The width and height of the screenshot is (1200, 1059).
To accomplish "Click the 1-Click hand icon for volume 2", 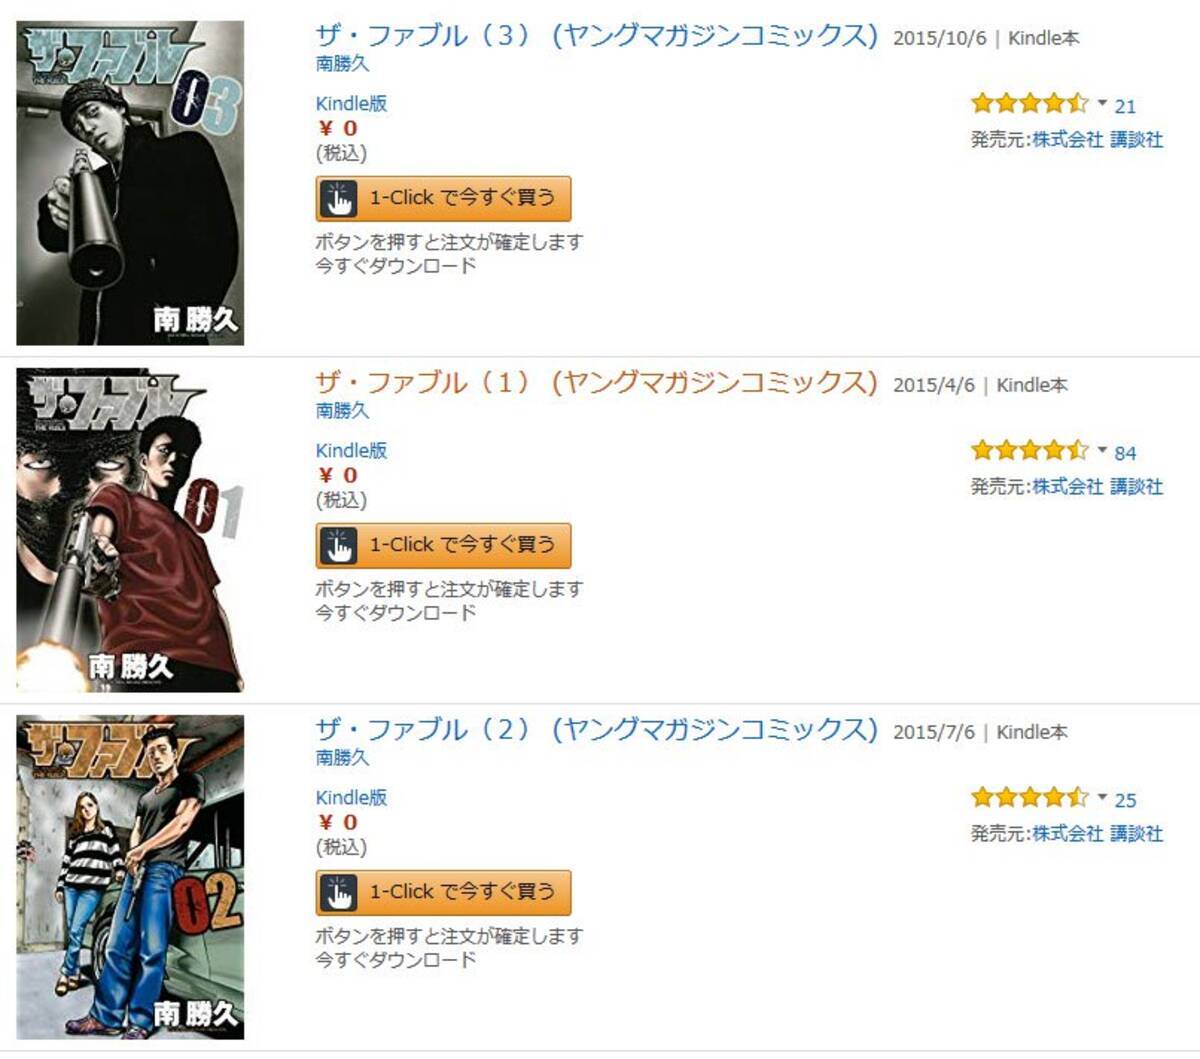I will [340, 892].
